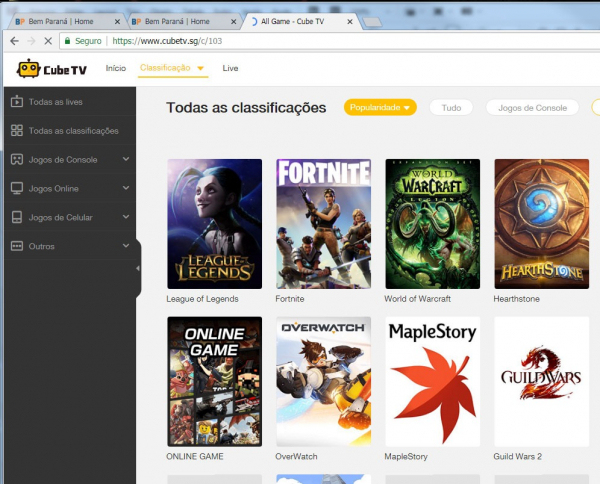Click the Todas as classificações grid icon
600x484 pixels.
tap(17, 130)
